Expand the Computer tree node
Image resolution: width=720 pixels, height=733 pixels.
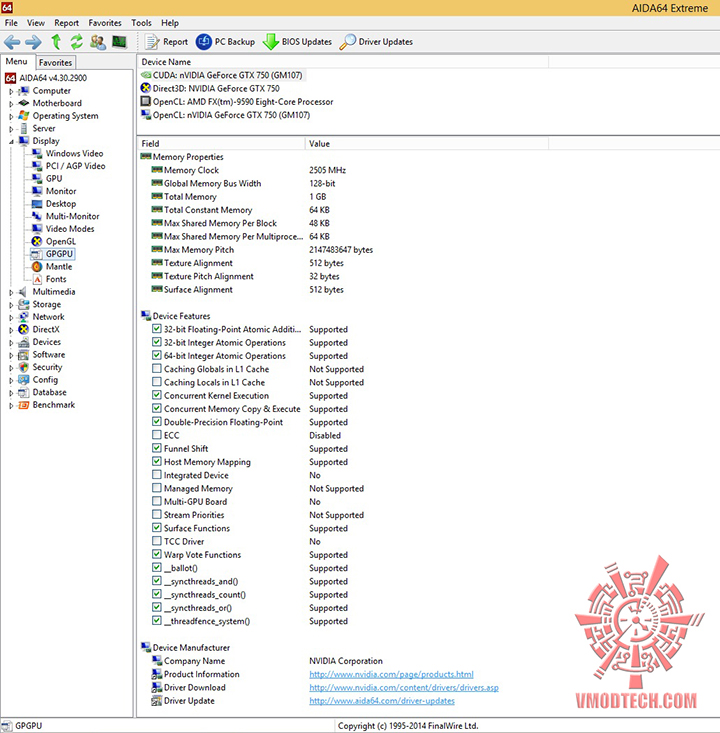11,92
